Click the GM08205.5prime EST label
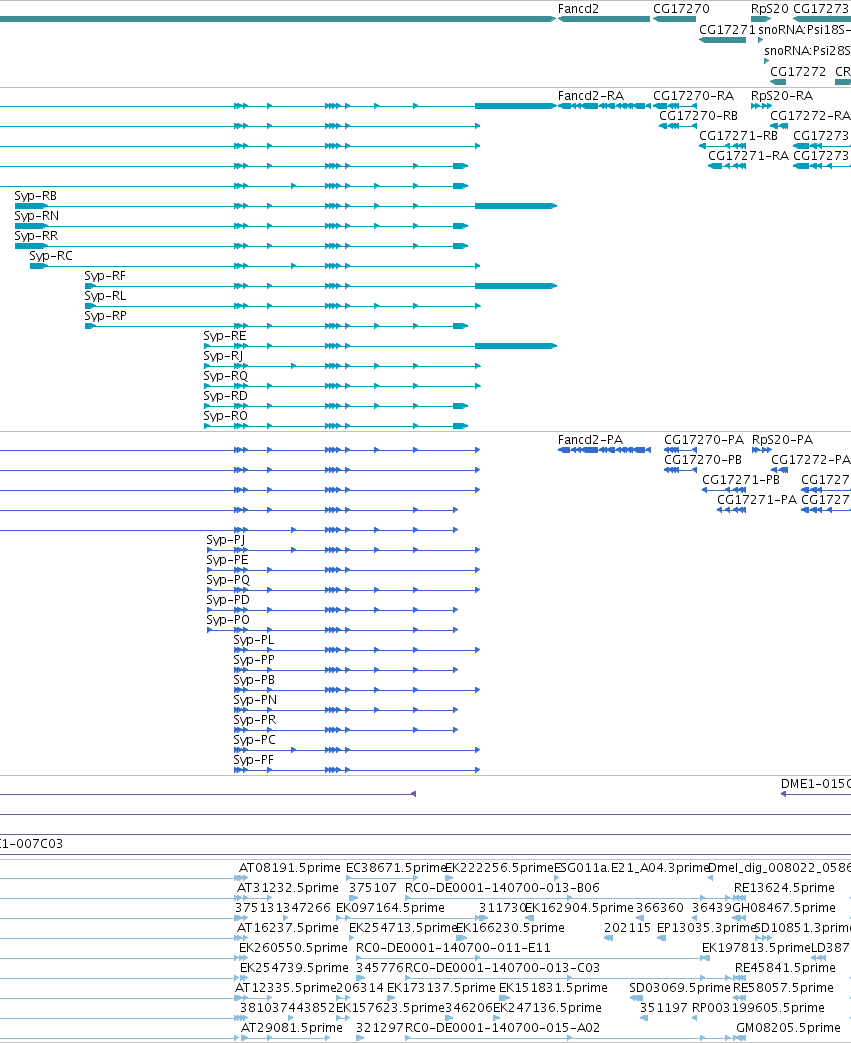This screenshot has height=1043, width=851. click(x=788, y=1028)
